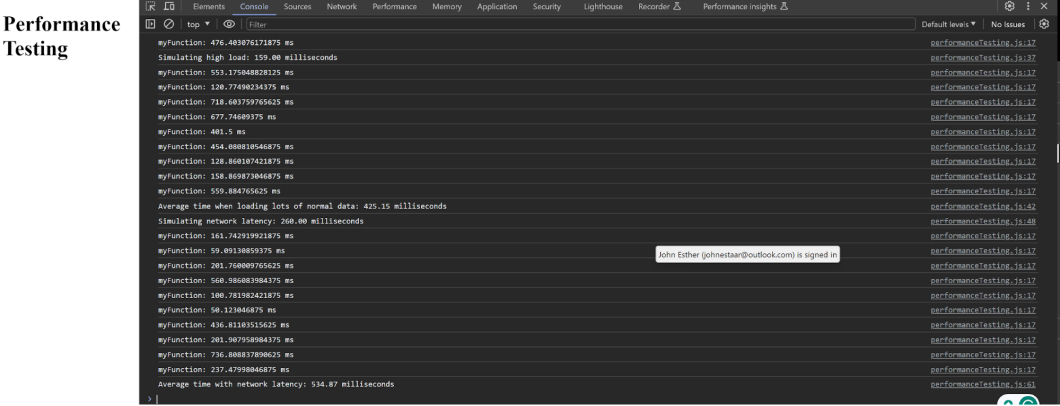Open the Sources tab

pyautogui.click(x=297, y=7)
